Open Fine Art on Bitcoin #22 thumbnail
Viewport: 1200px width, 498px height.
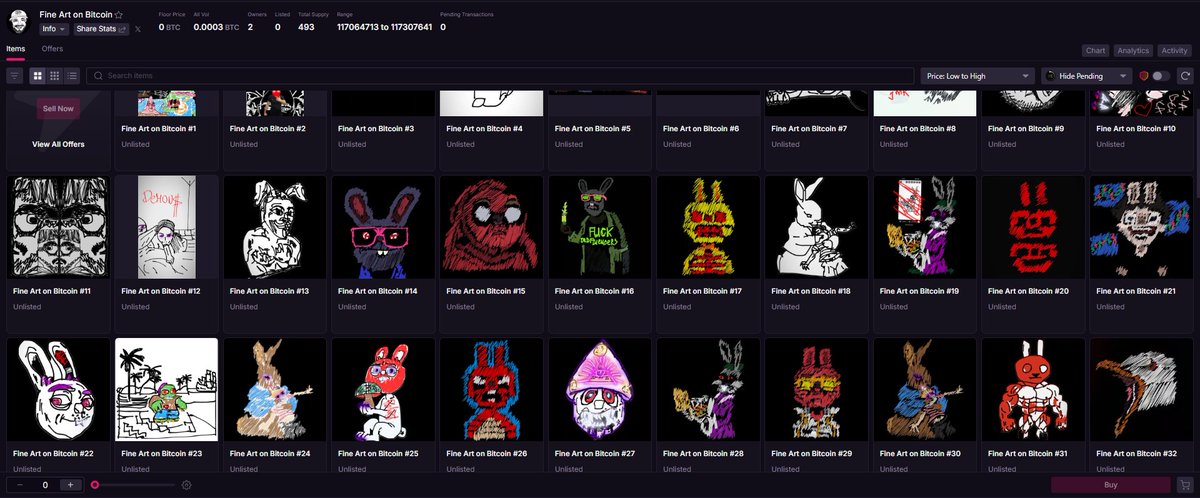pos(58,390)
